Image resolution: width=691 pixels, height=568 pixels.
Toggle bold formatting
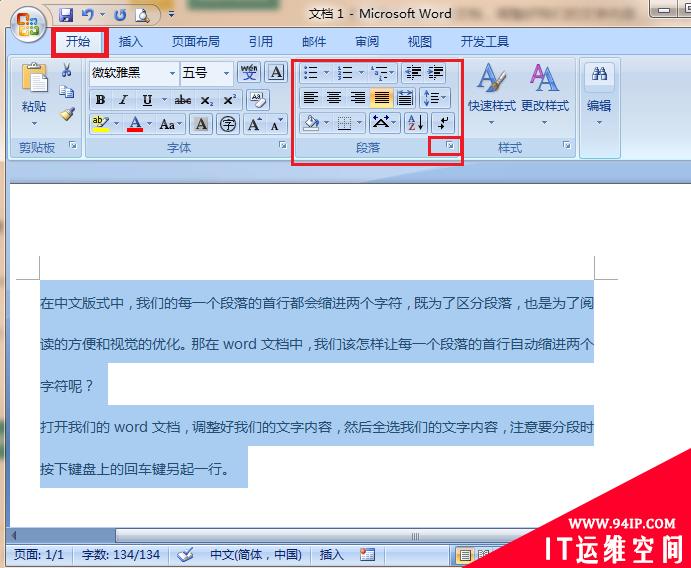(x=100, y=100)
